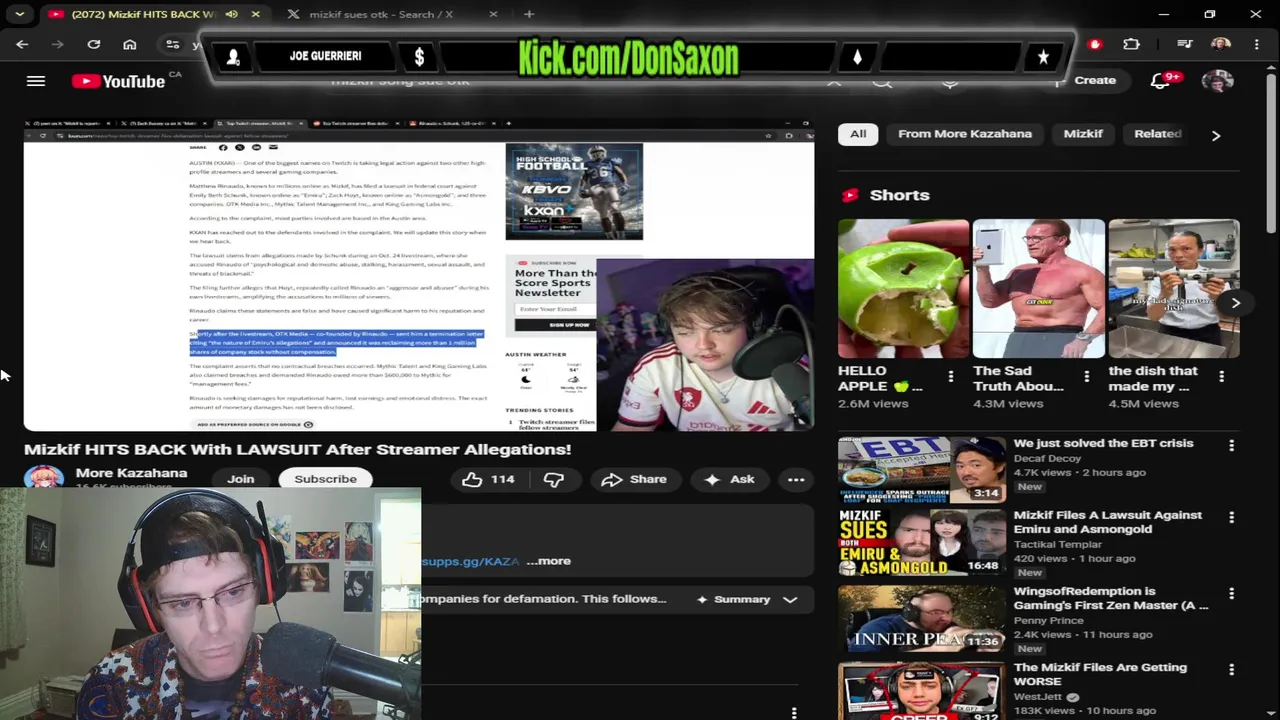Switch to mizkif sues otk Search X tab
Screen dimensions: 1280x720
380,14
